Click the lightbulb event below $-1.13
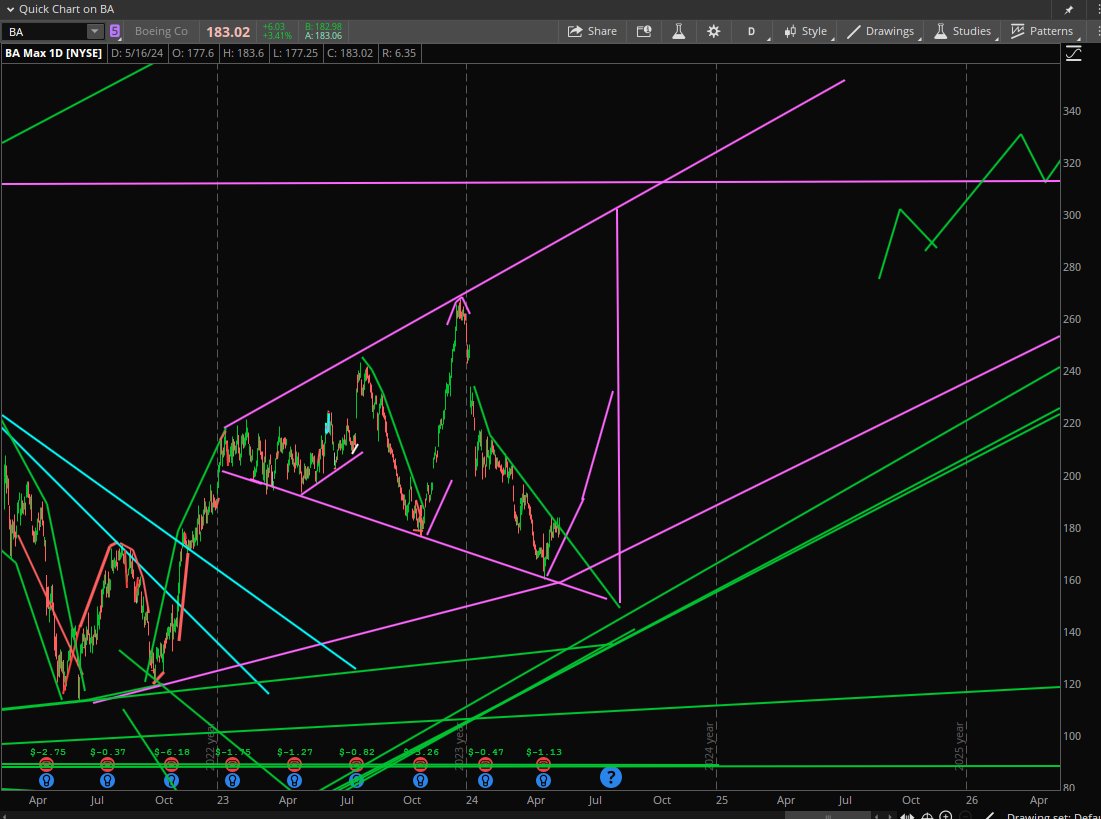Screen dimensions: 1101x819 coord(543,780)
